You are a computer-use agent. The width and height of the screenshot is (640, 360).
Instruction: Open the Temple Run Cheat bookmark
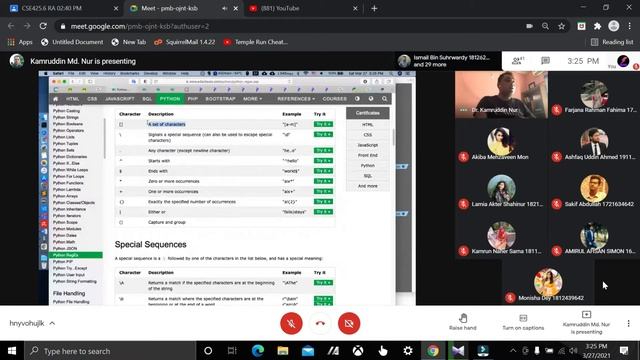[x=256, y=42]
